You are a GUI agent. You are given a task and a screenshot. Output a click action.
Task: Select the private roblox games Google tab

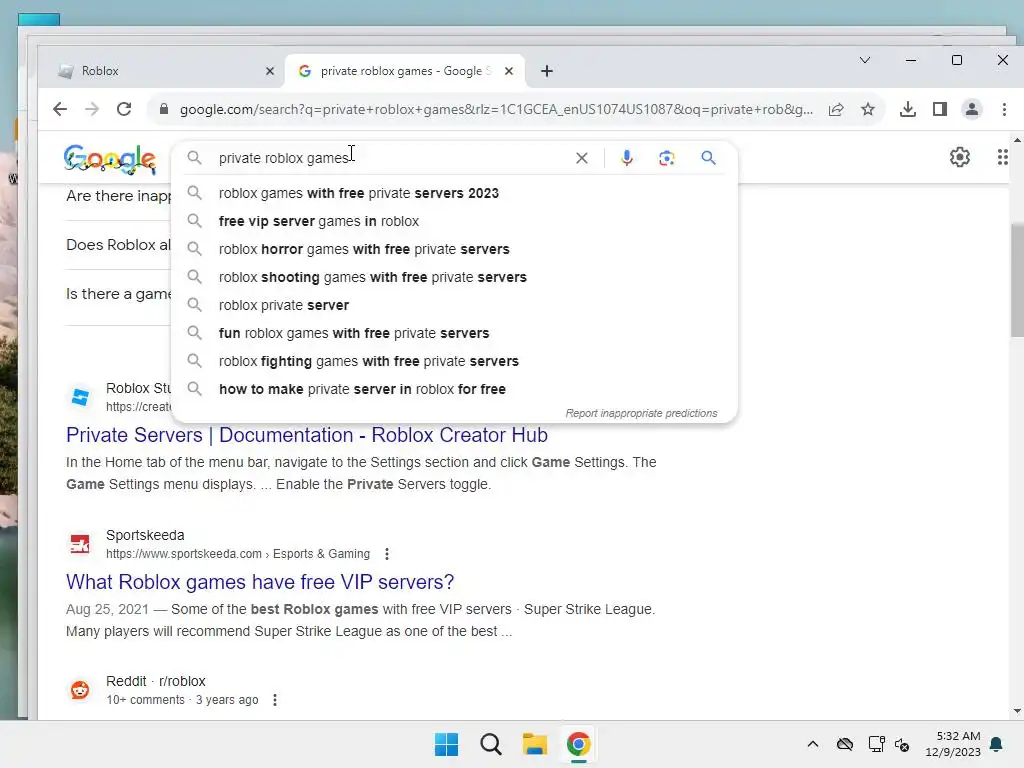coord(404,71)
